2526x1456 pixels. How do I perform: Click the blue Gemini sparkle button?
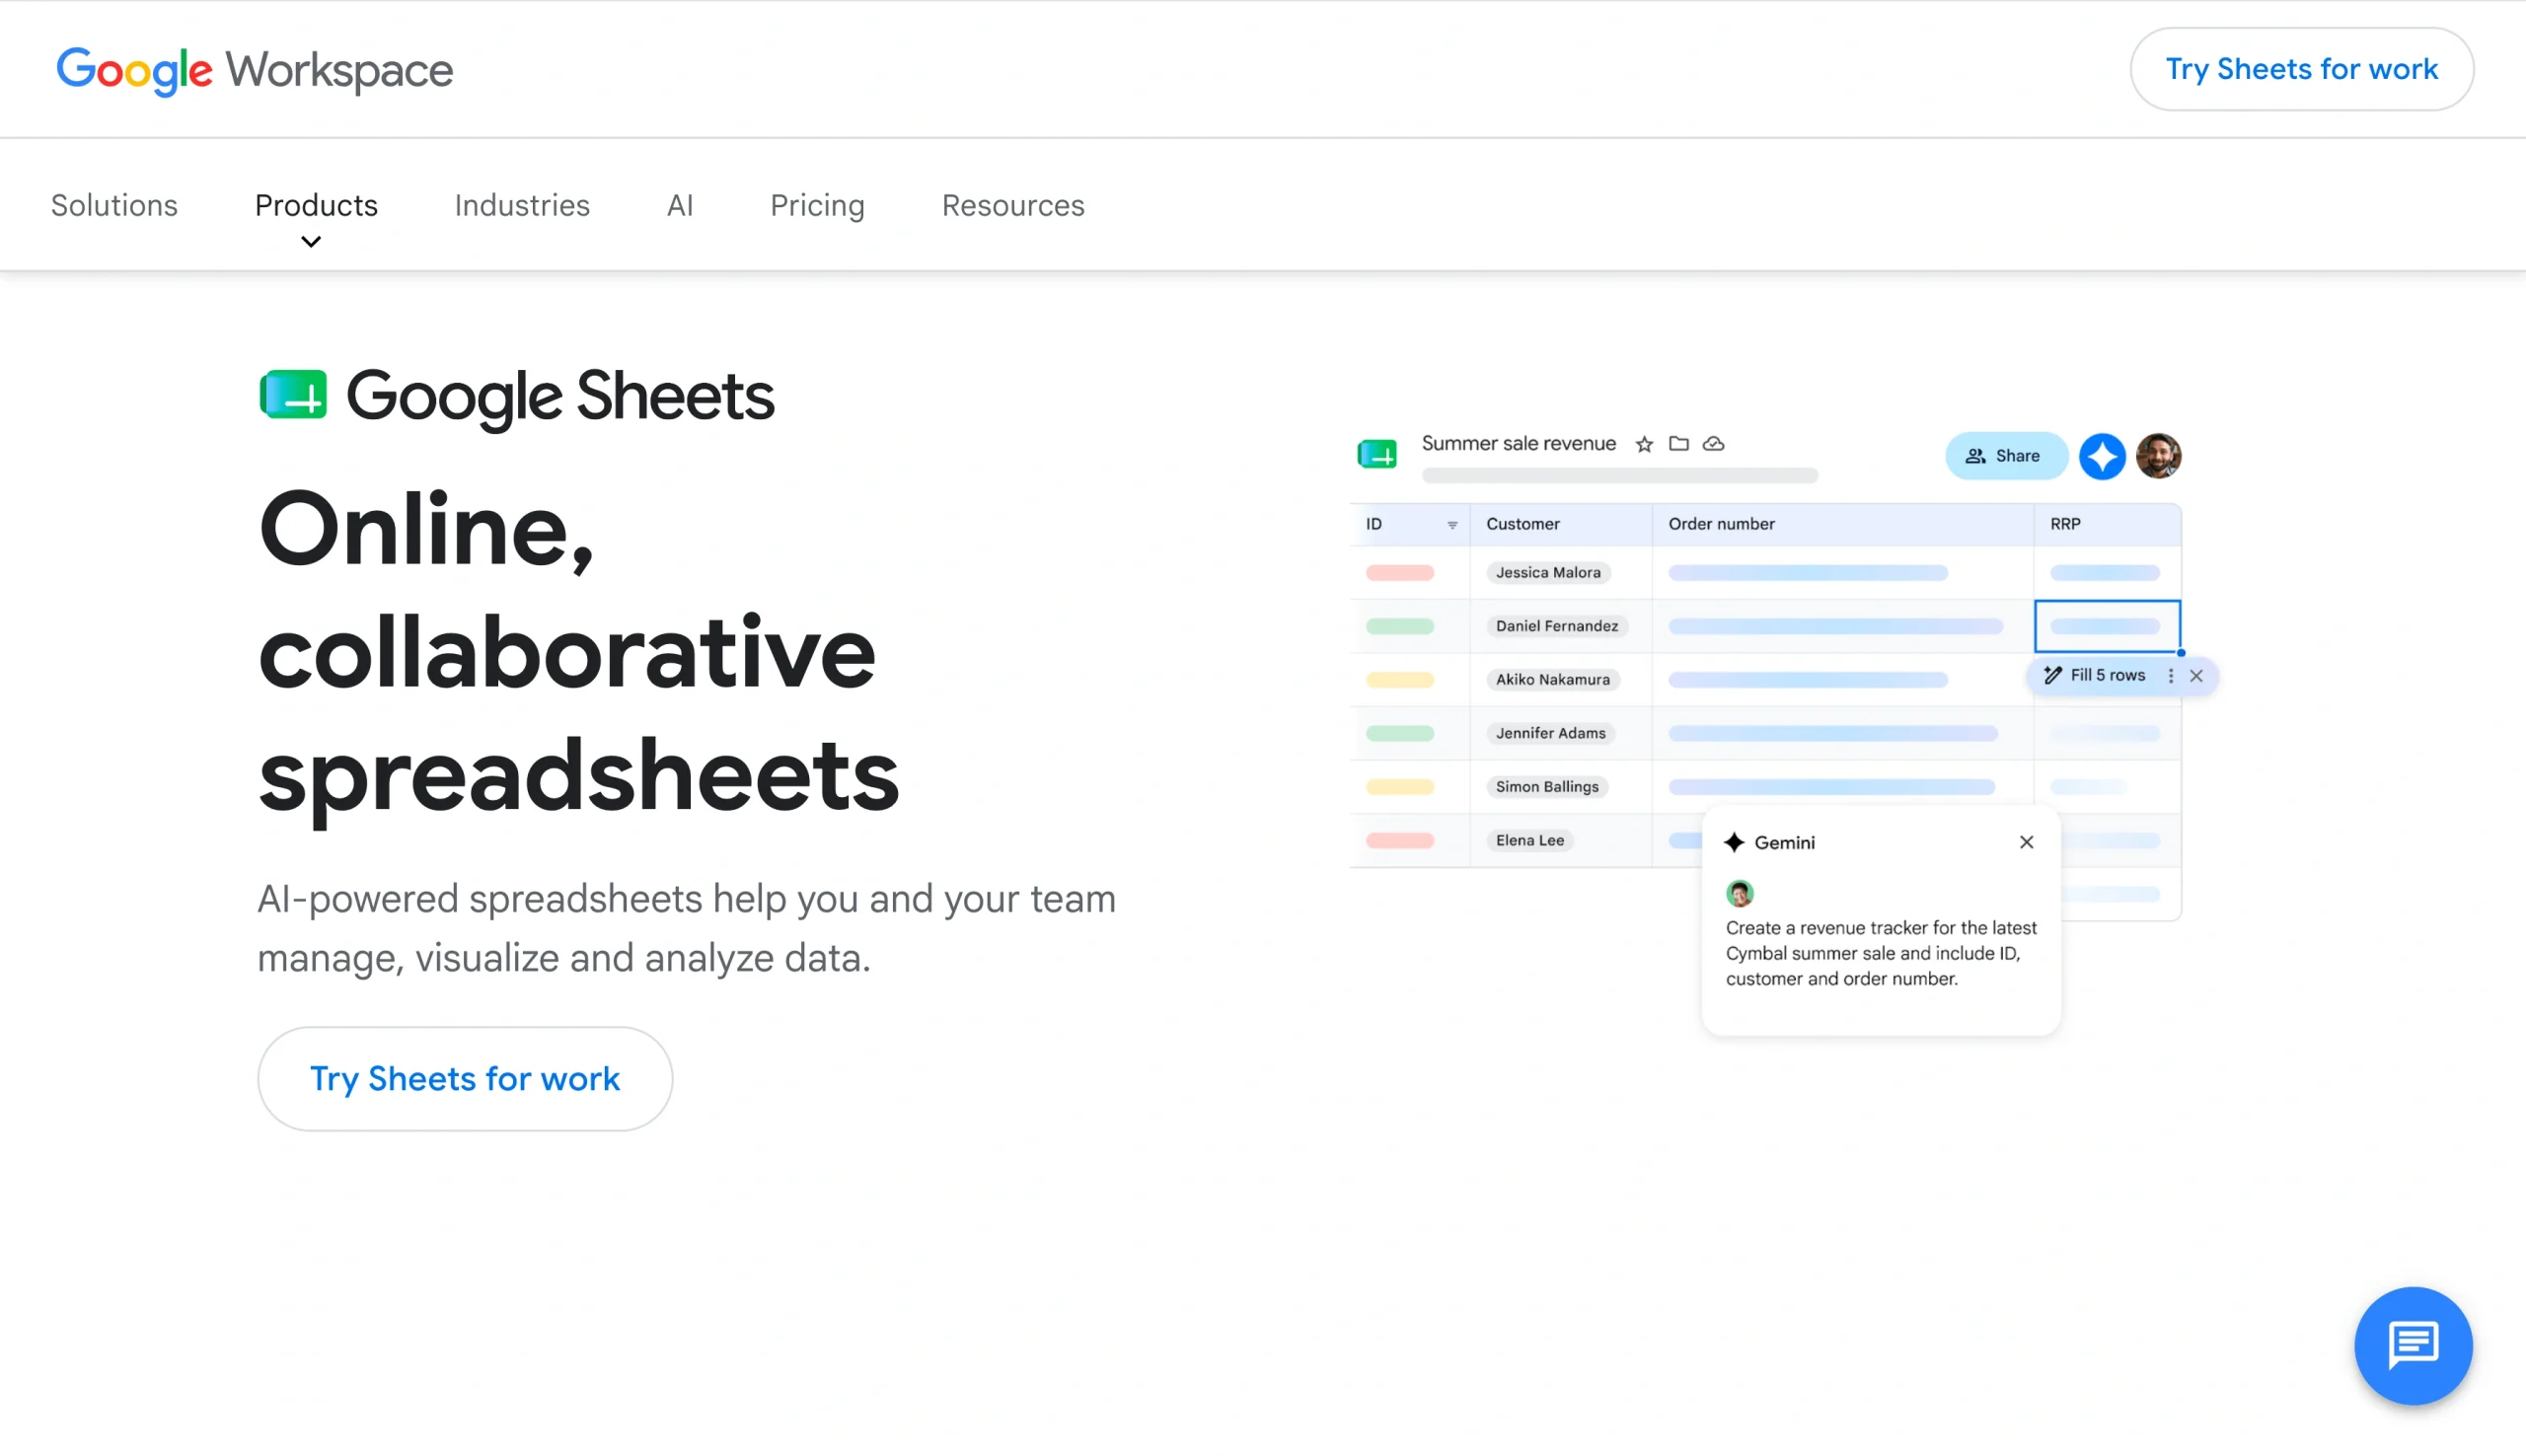tap(2102, 456)
